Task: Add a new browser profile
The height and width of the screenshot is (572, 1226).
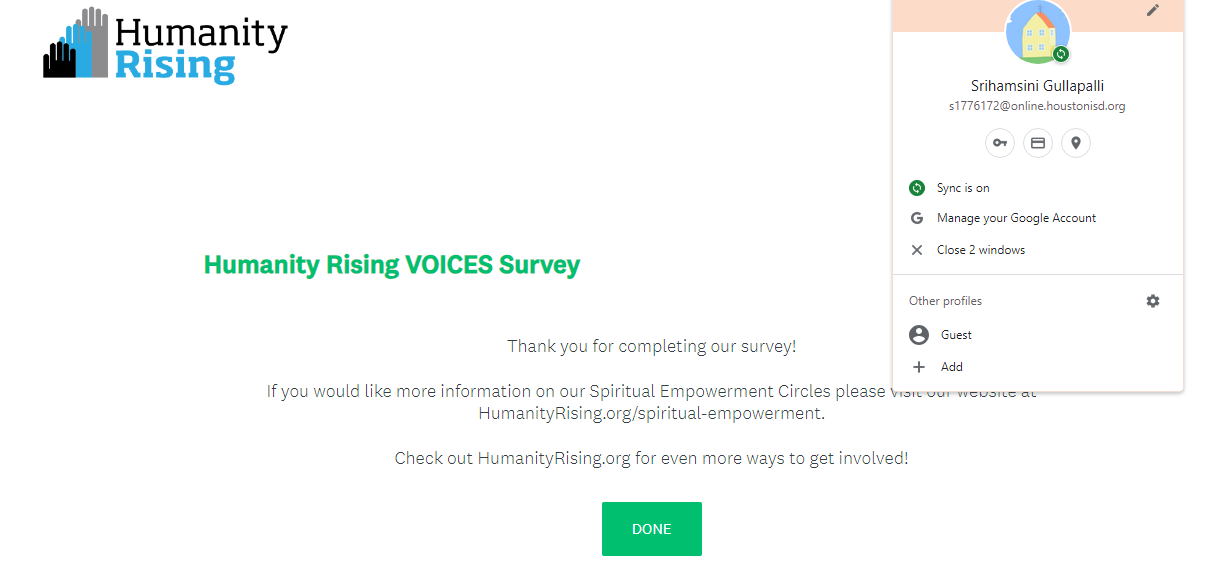Action: 951,367
